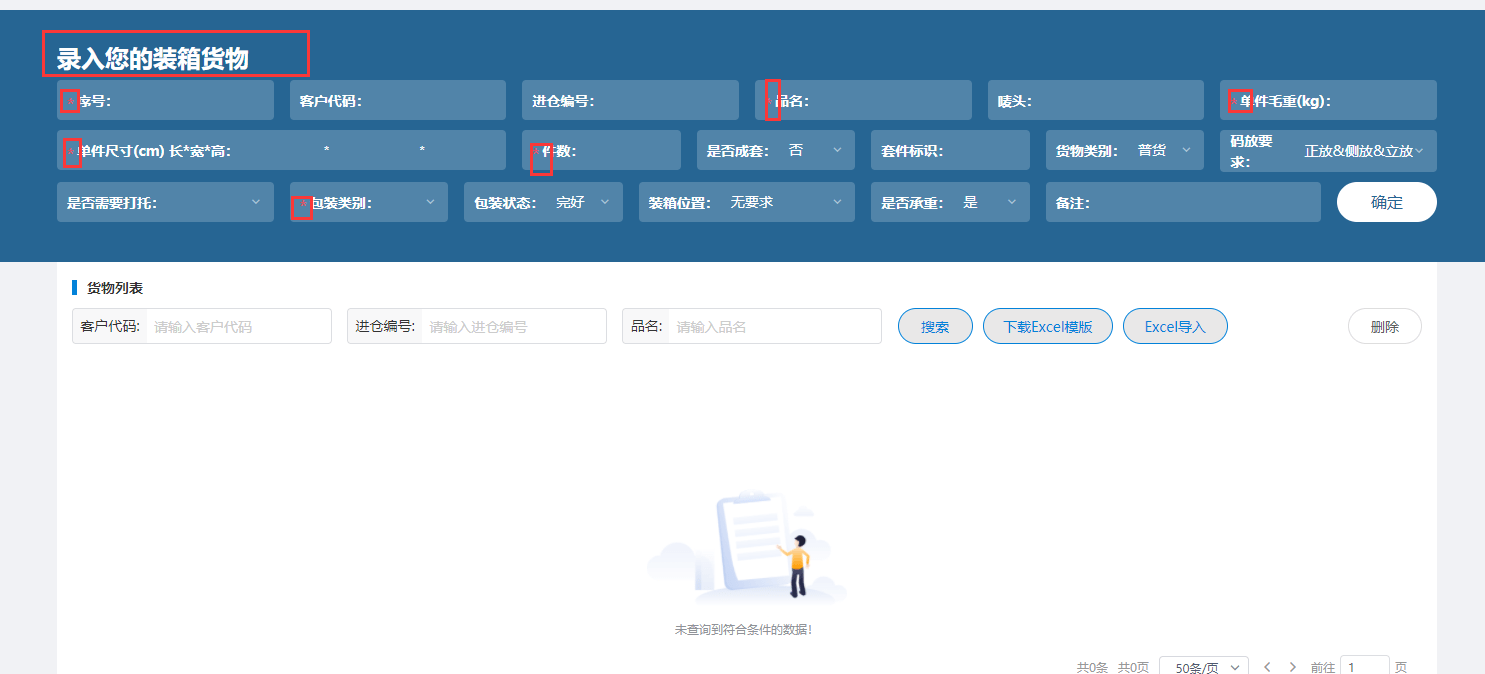Click the 搜索 button

pyautogui.click(x=935, y=327)
